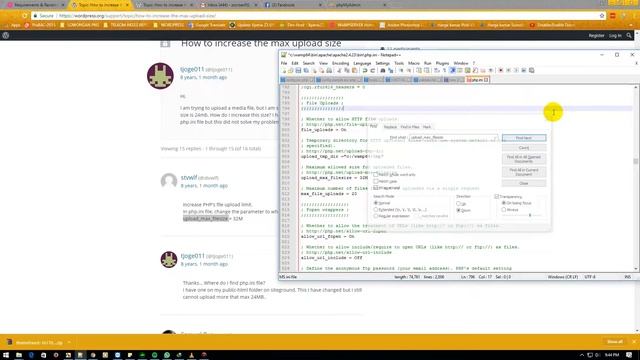
Task: Toggle Transparency checkbox in Find dialog
Action: click(x=497, y=197)
